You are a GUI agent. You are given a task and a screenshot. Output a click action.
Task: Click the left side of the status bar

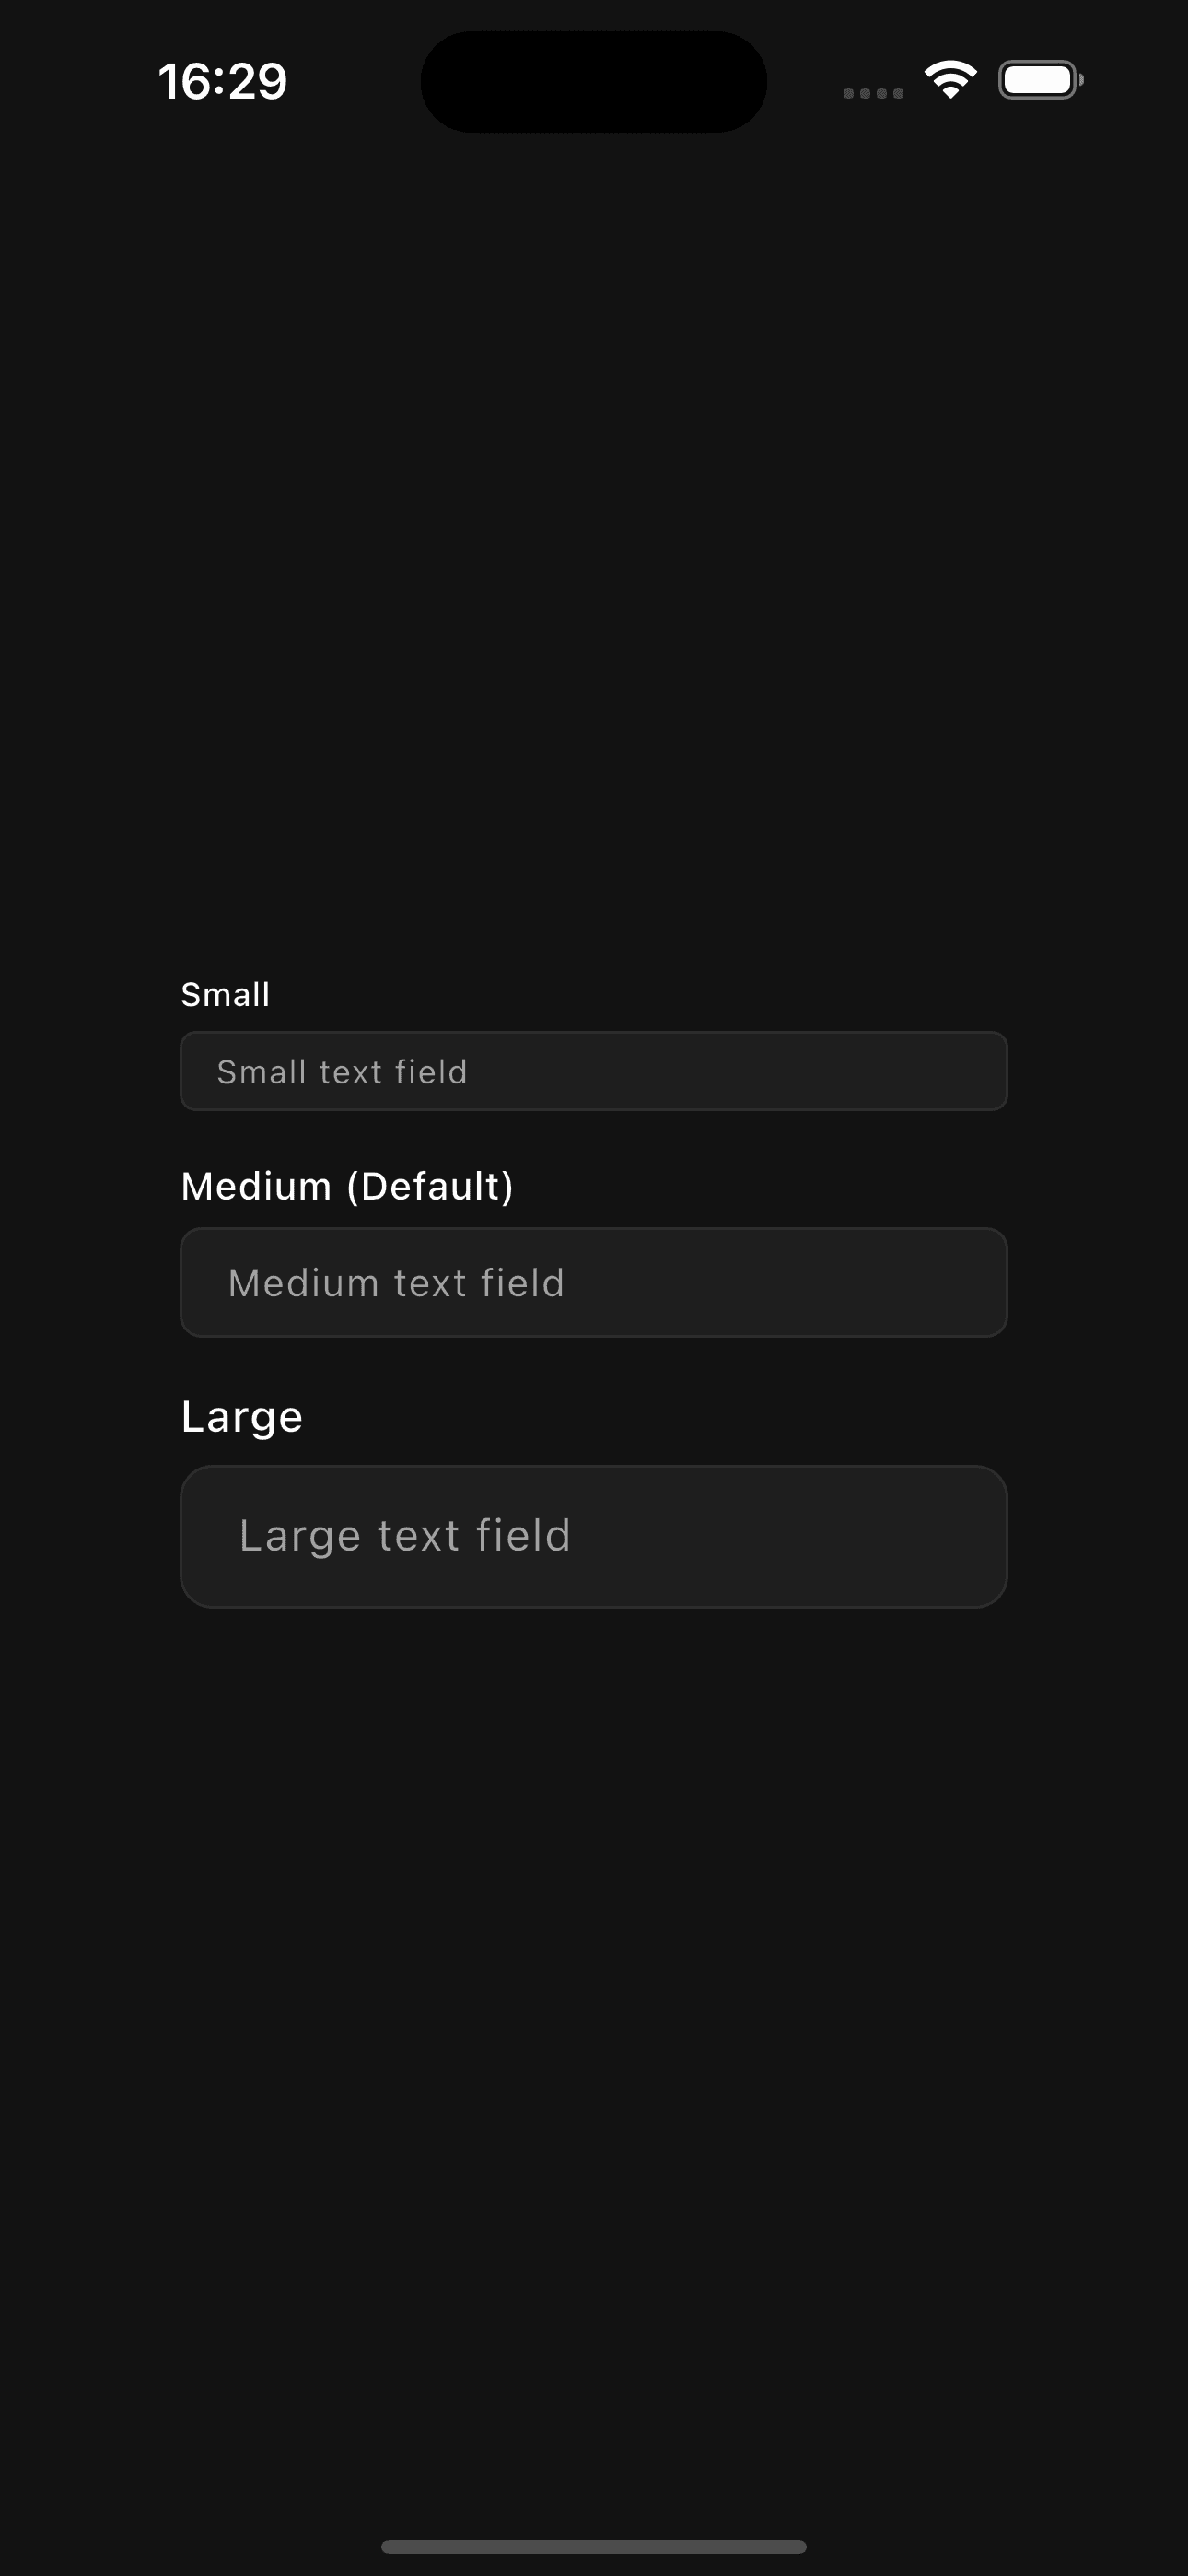222,82
